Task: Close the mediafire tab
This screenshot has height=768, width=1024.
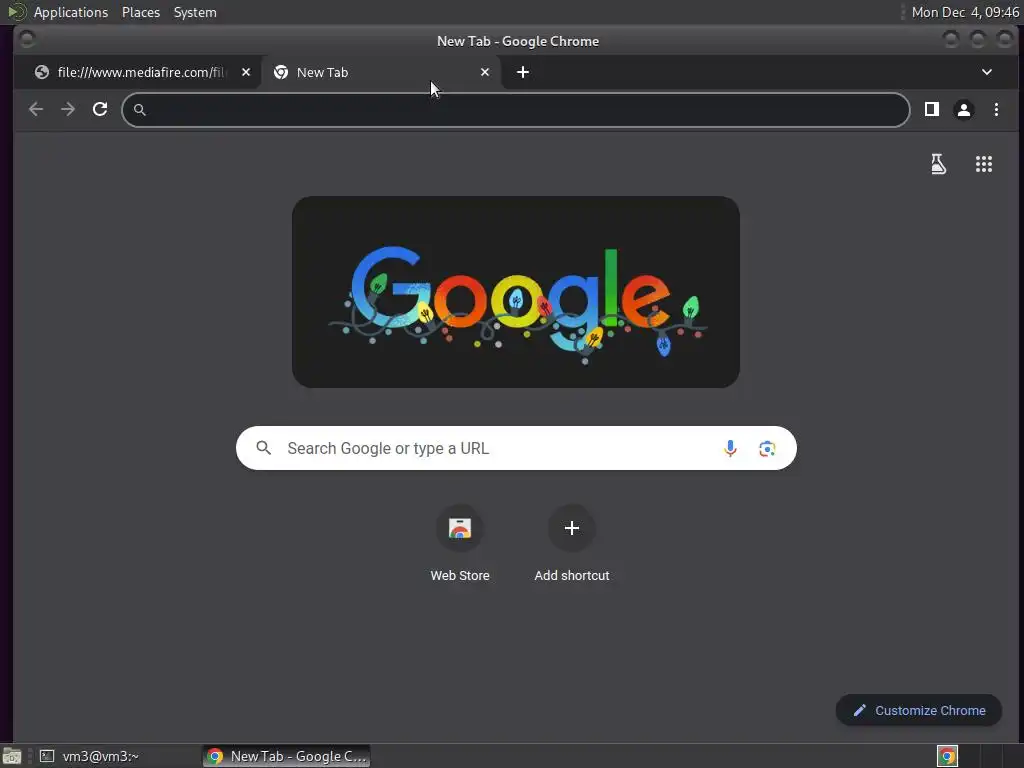Action: coord(246,72)
